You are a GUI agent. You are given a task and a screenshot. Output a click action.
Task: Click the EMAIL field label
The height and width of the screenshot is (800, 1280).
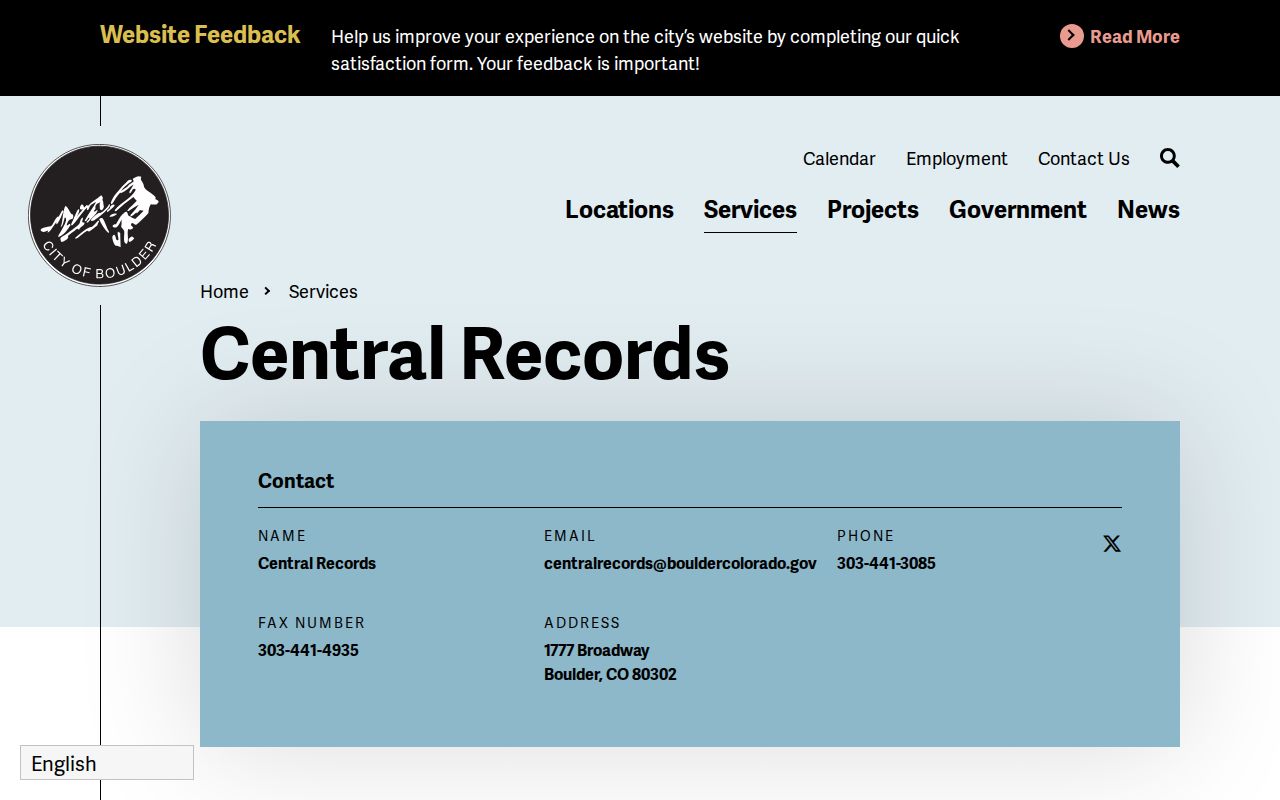click(570, 536)
